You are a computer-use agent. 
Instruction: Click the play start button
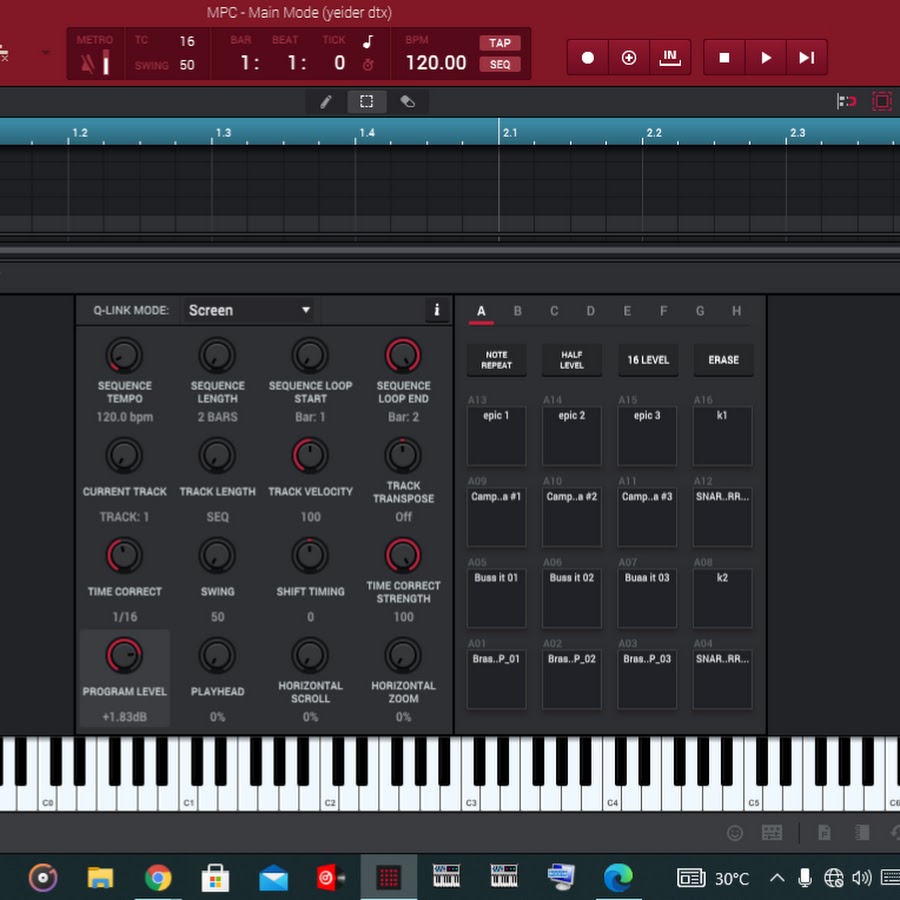coord(806,58)
